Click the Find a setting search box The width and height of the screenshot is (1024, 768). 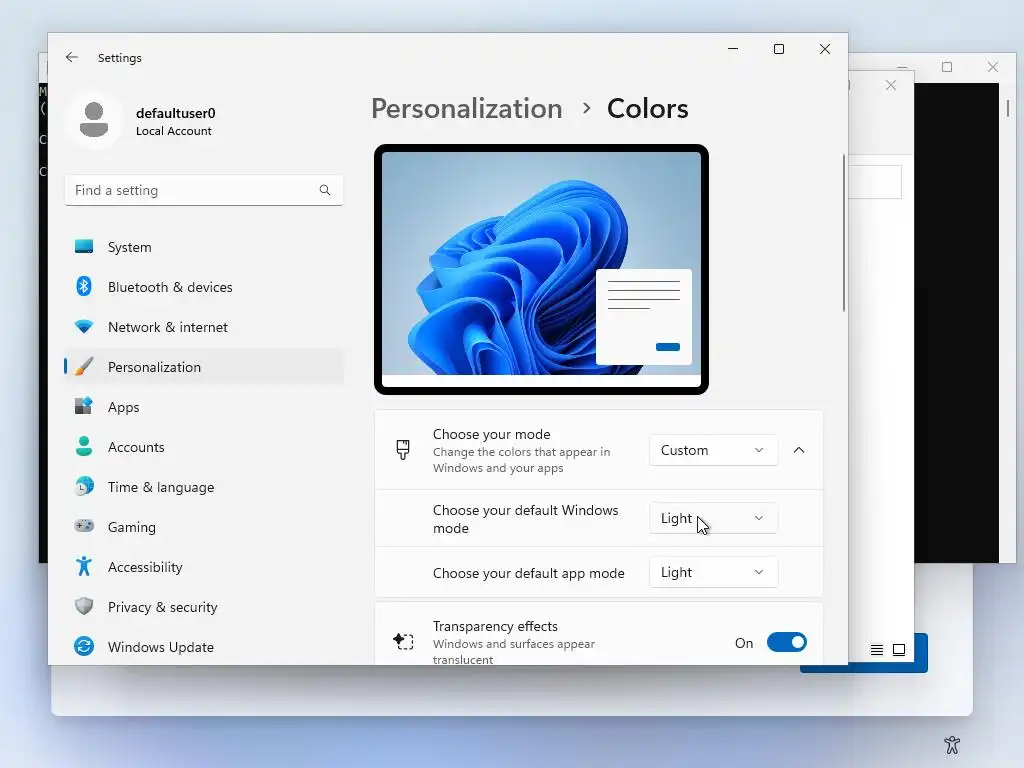click(x=204, y=190)
